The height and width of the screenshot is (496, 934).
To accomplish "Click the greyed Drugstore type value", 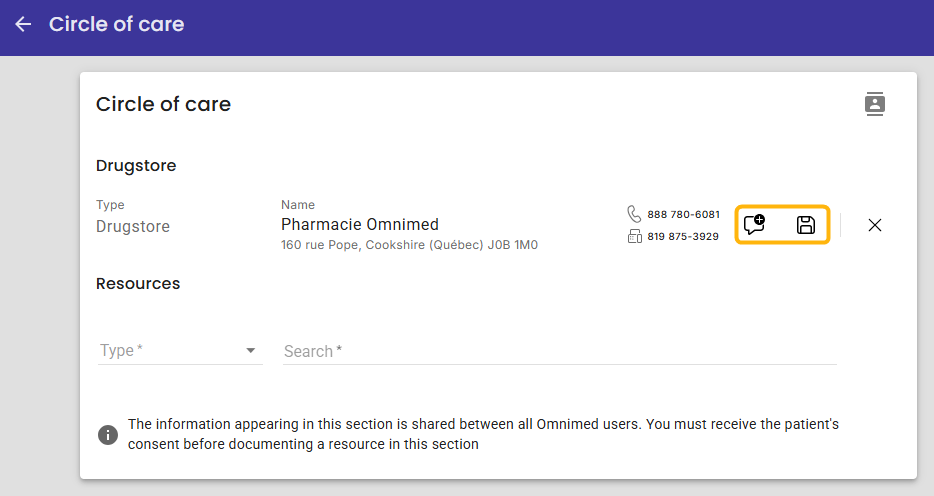I will tap(133, 226).
